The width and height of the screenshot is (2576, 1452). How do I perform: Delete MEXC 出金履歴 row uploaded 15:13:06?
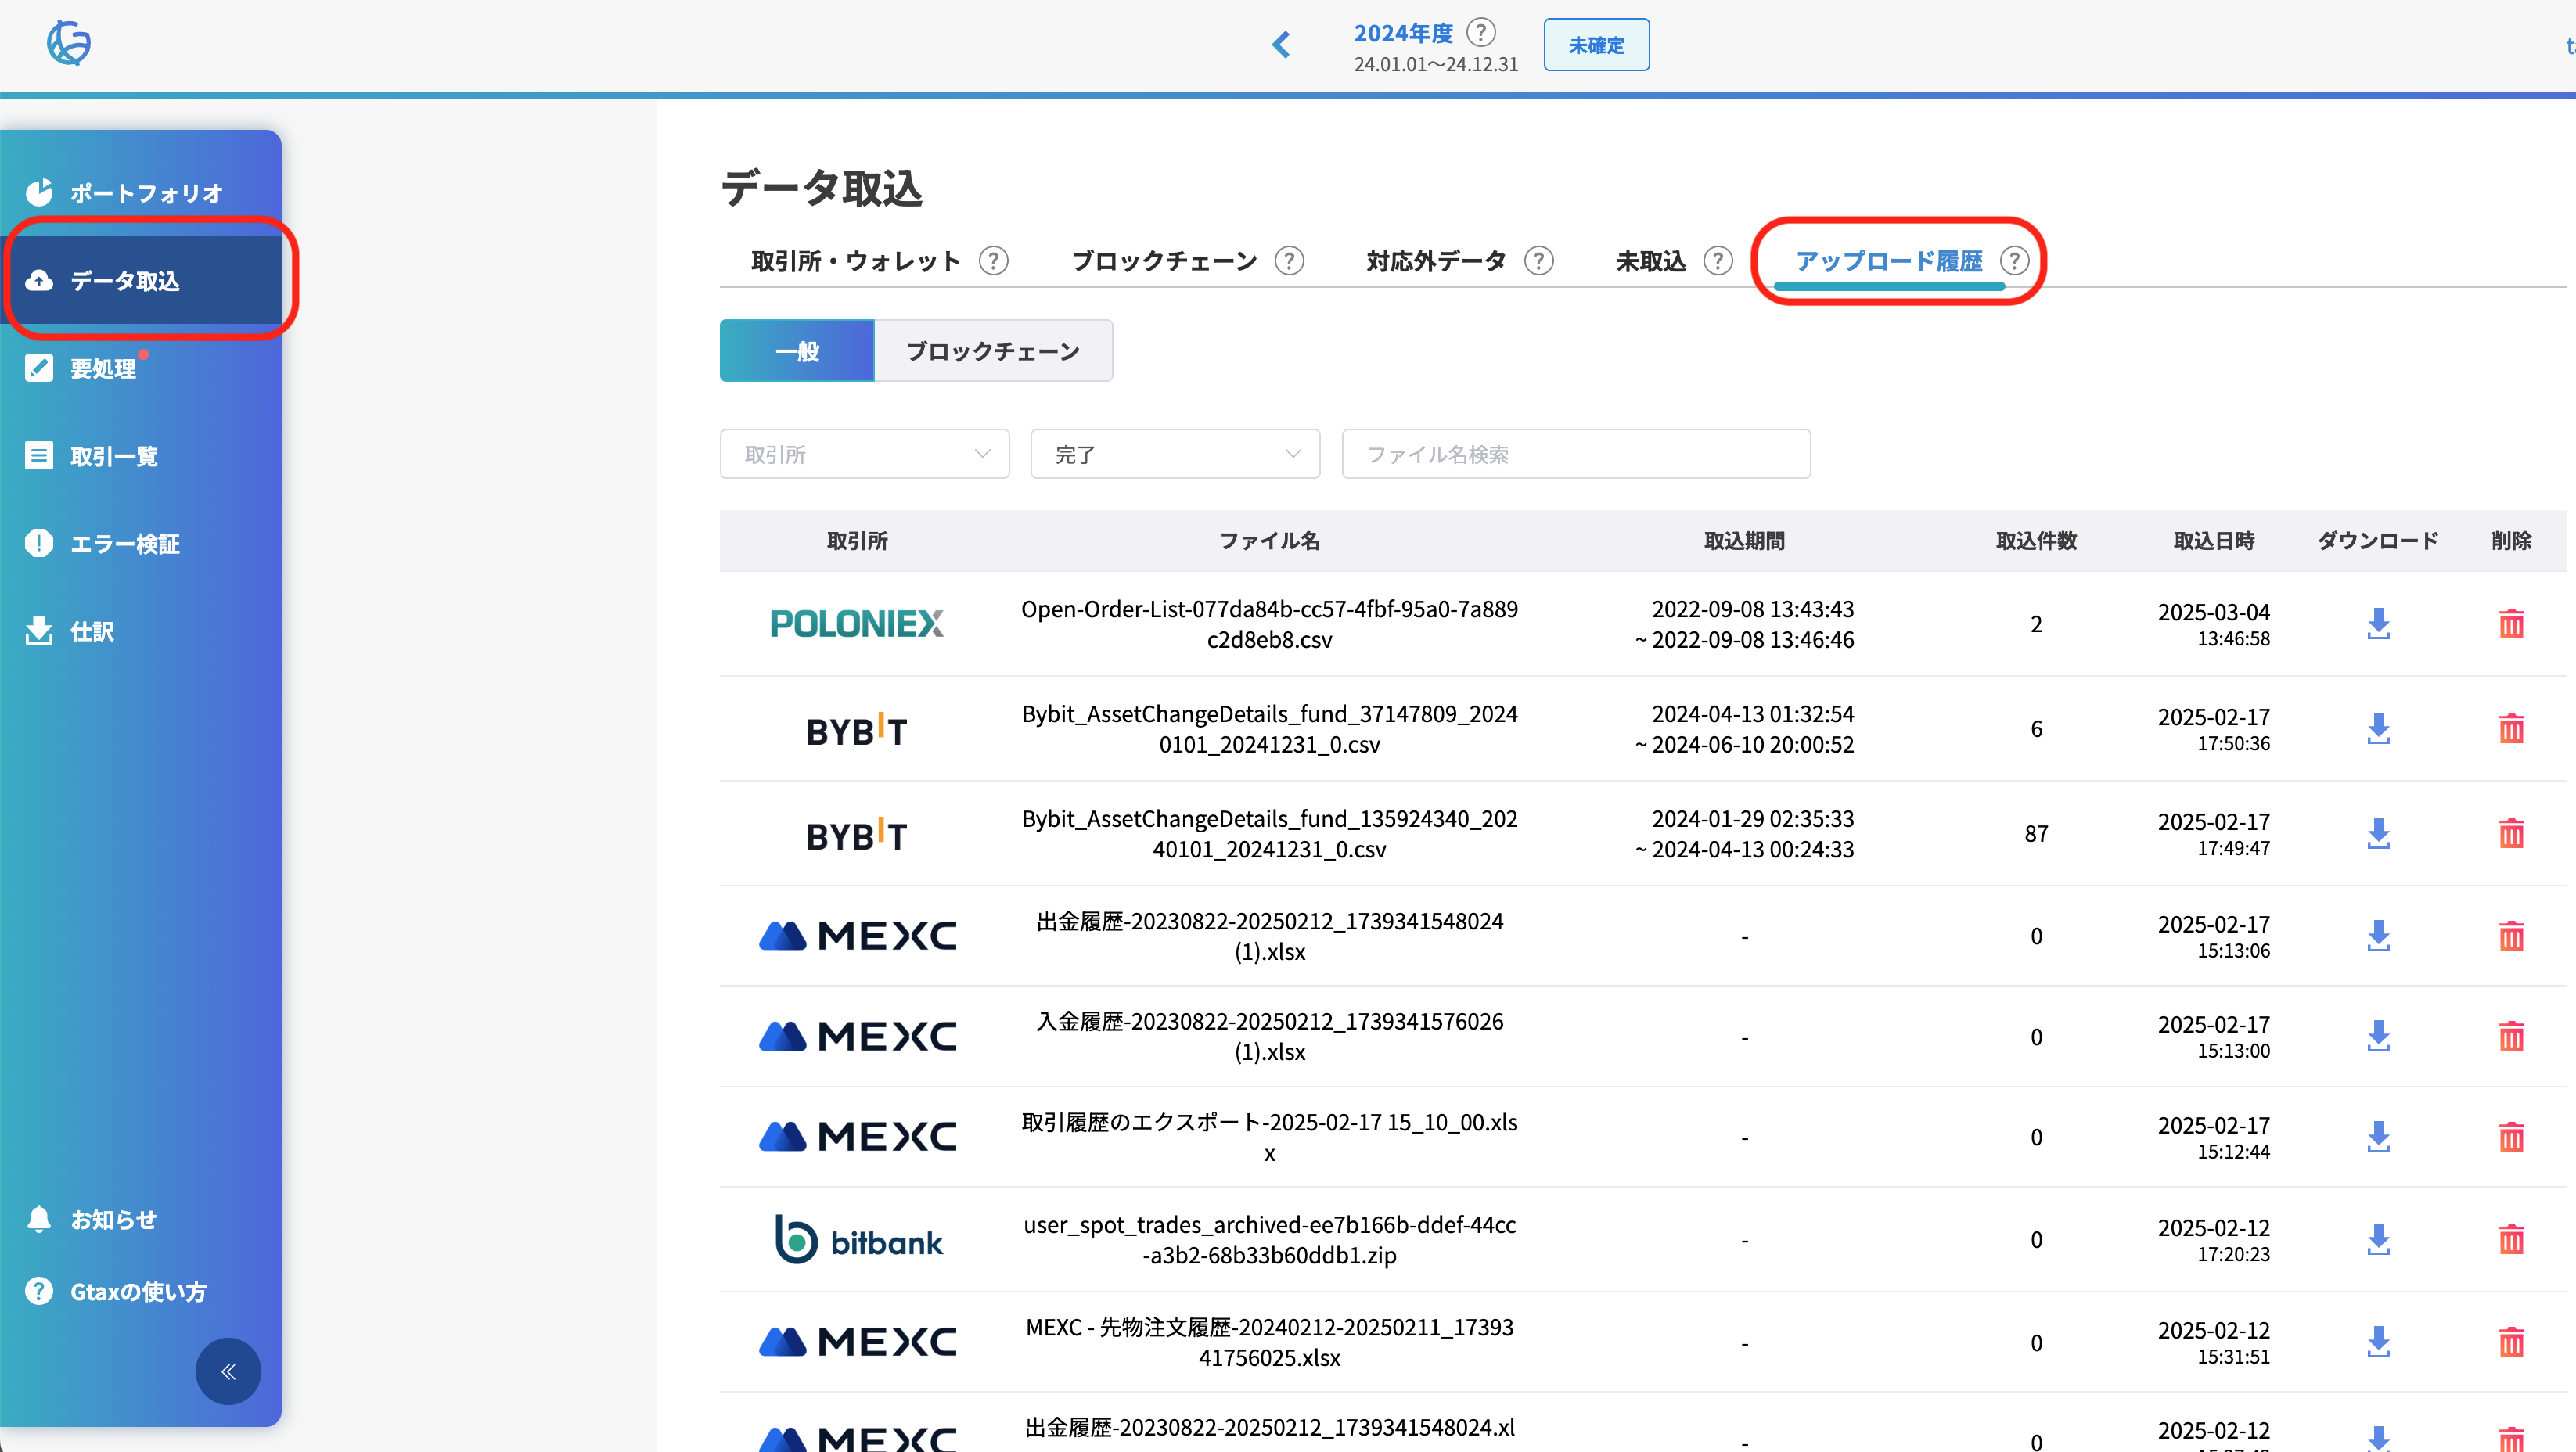pos(2511,937)
